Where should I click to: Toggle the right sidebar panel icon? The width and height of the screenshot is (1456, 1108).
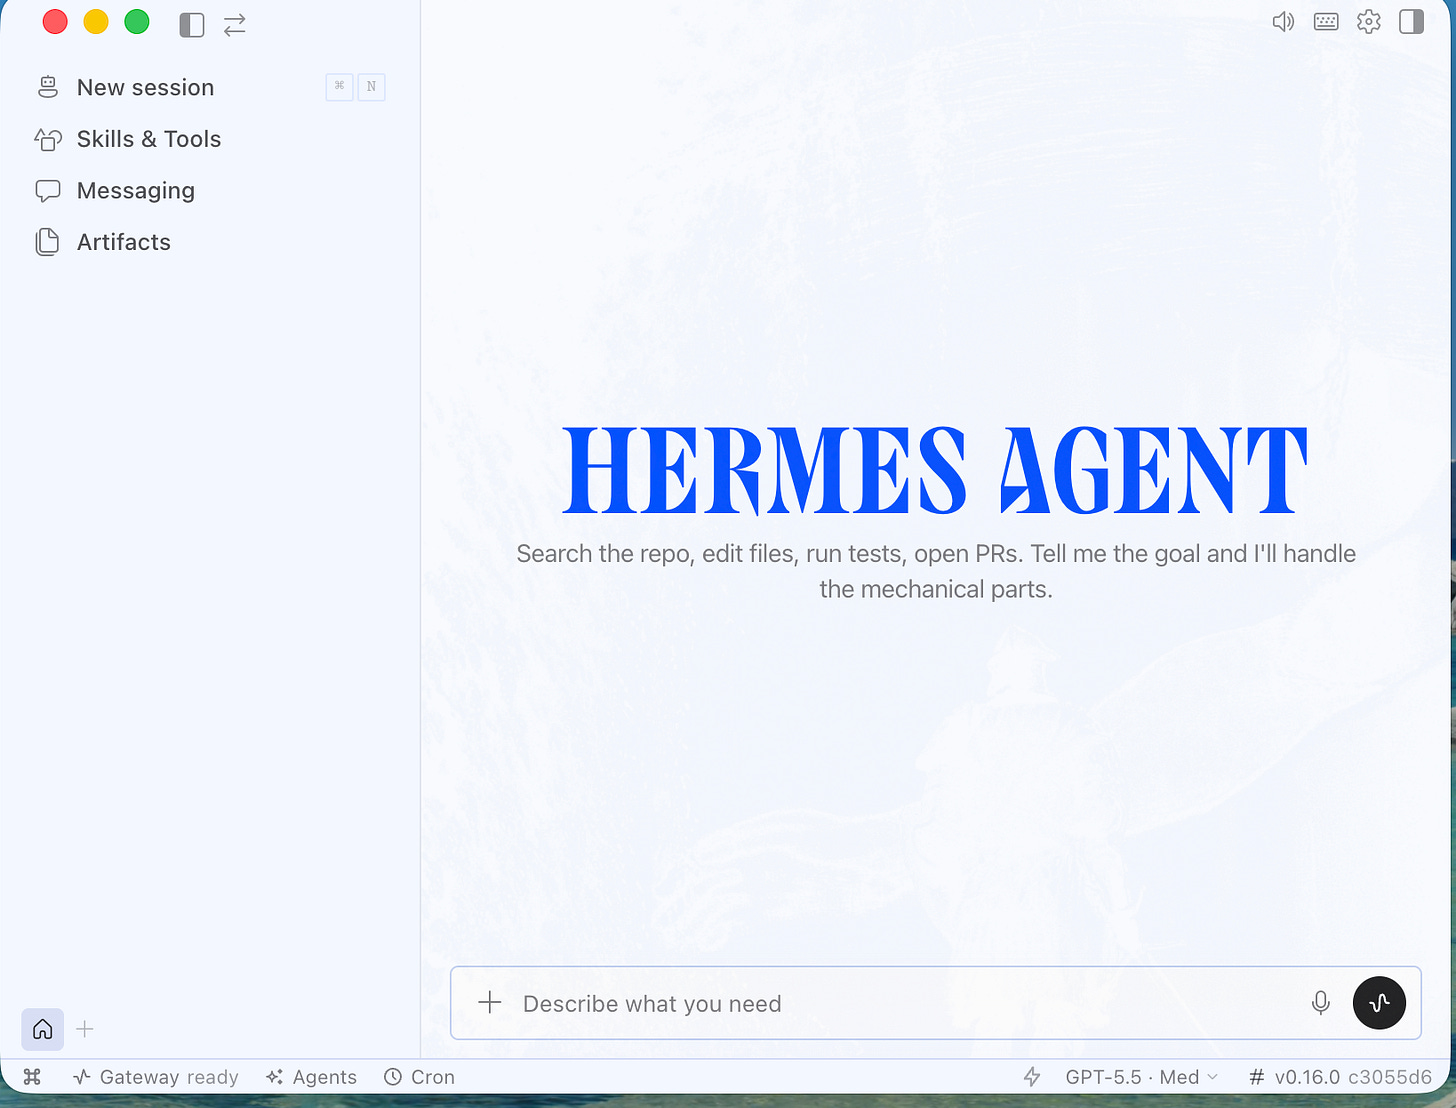click(x=1411, y=22)
